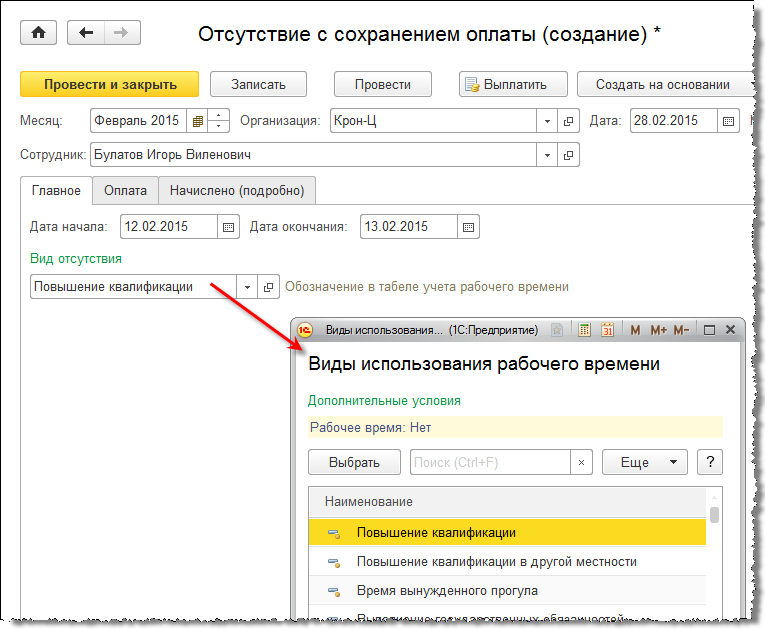Go back with the left arrow
This screenshot has height=630, width=765.
[87, 33]
